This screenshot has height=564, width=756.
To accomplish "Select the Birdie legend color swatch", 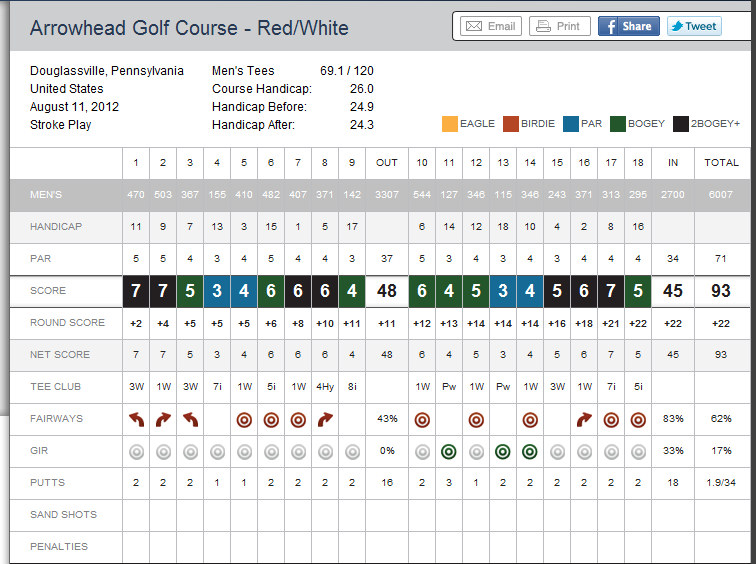I will (509, 124).
